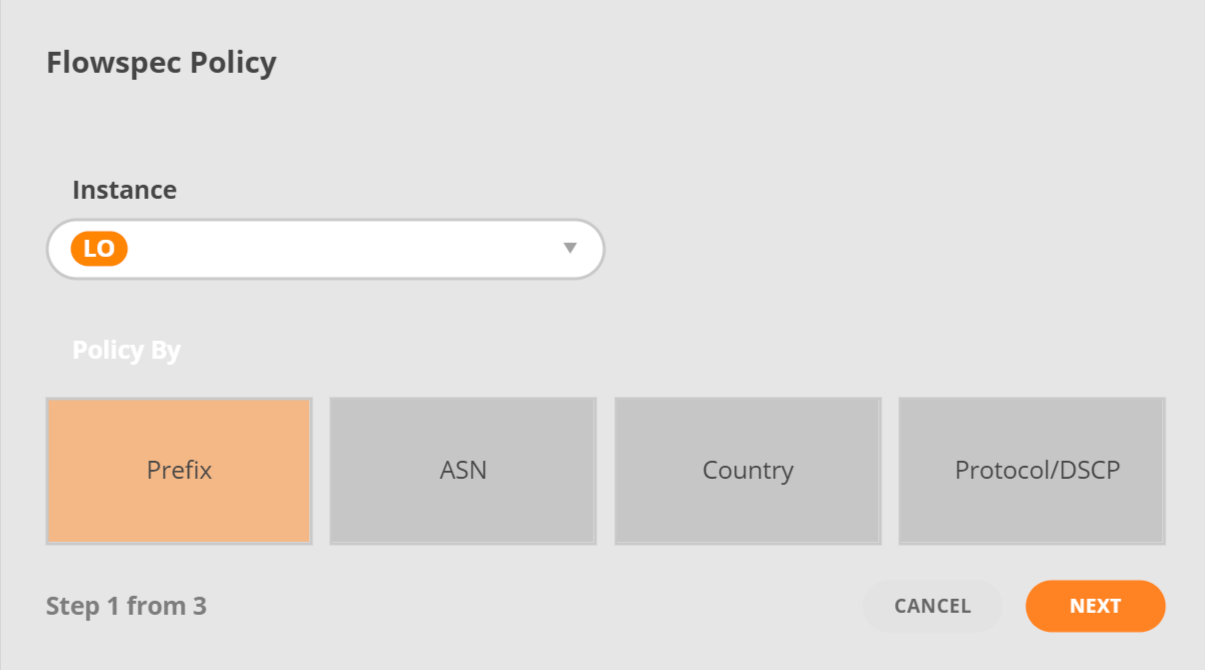This screenshot has height=670, width=1205.
Task: Select the Protocol/DSCP policy tile
Action: (x=1032, y=471)
